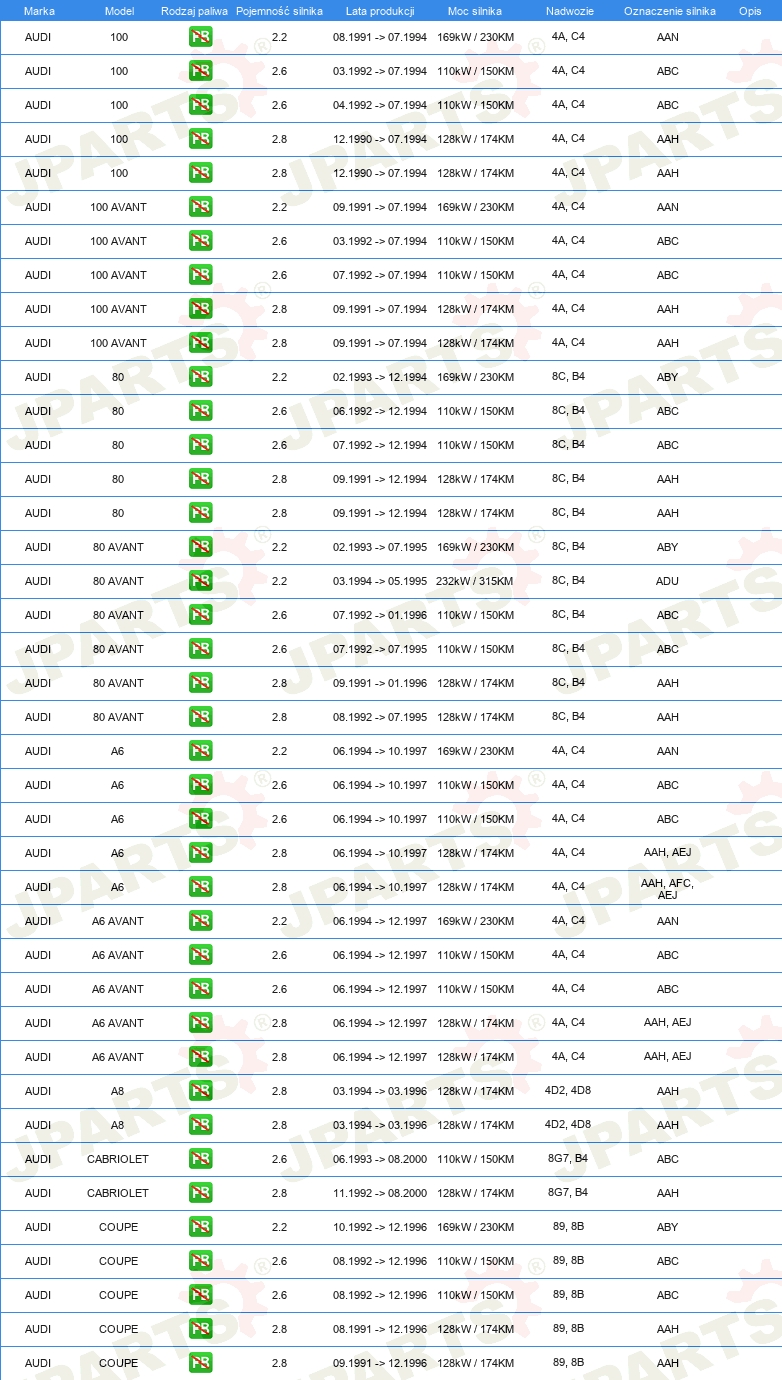Click fuel icon for 80 AVANT dated 08.1992 -> 07.1995
Image resolution: width=782 pixels, height=1380 pixels.
click(x=200, y=718)
